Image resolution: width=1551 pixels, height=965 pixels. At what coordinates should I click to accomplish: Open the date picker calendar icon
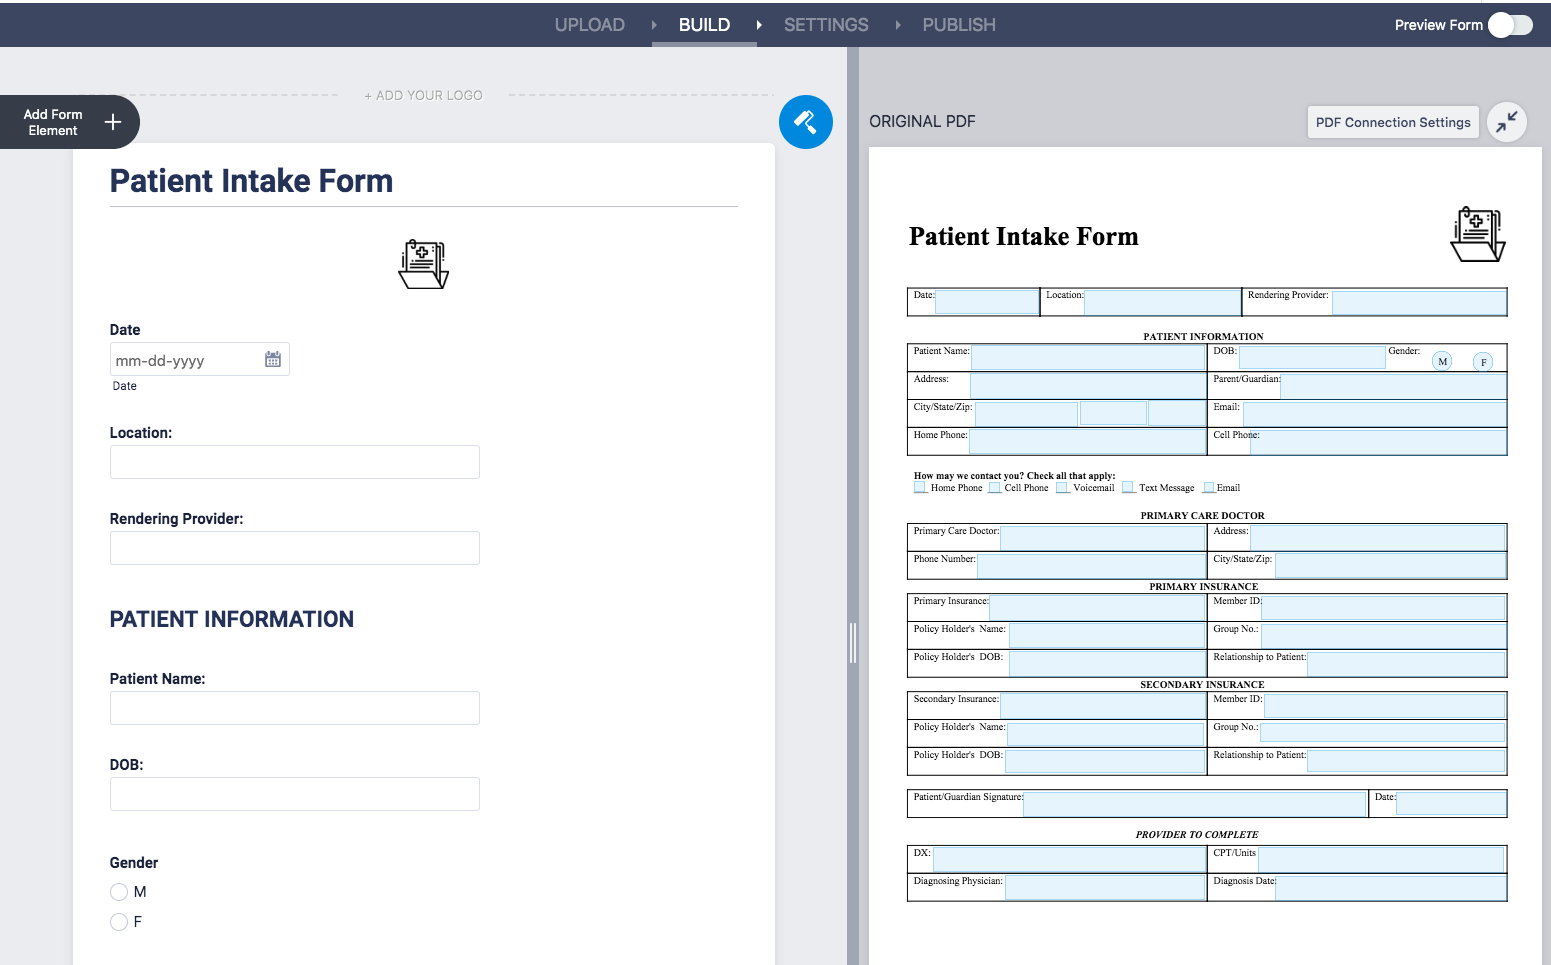(273, 360)
